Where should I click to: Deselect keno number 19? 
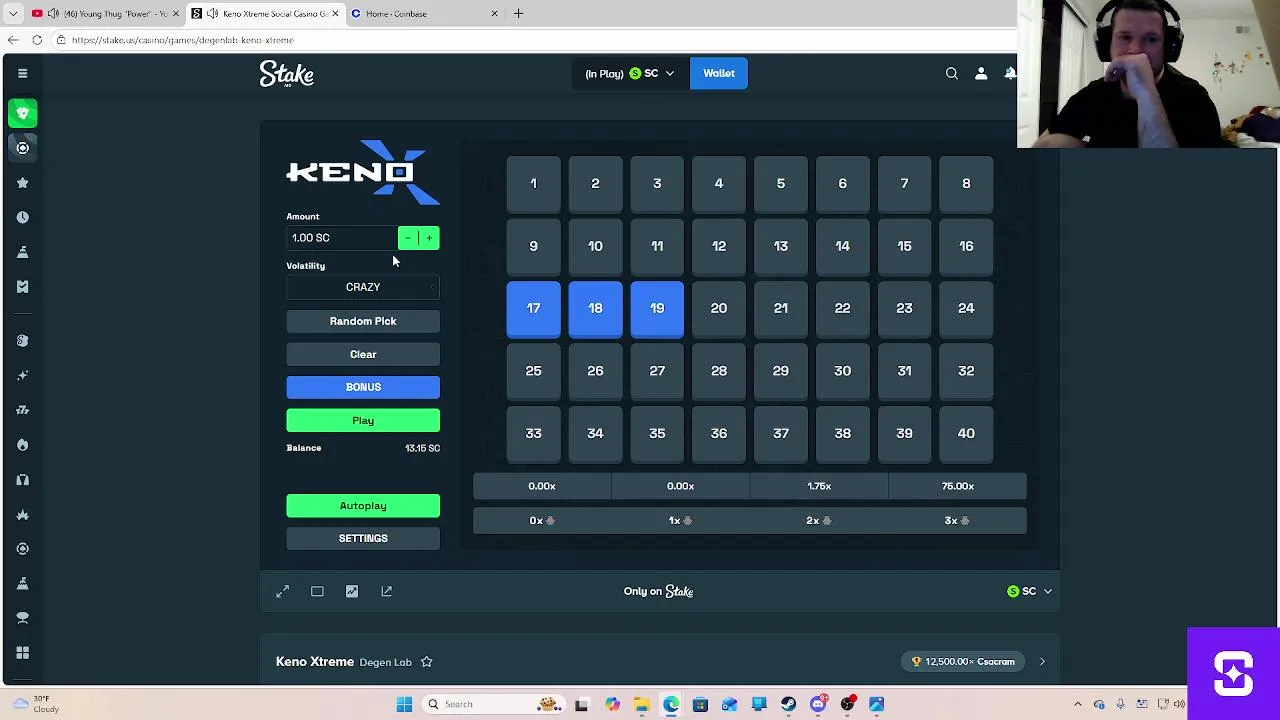657,308
